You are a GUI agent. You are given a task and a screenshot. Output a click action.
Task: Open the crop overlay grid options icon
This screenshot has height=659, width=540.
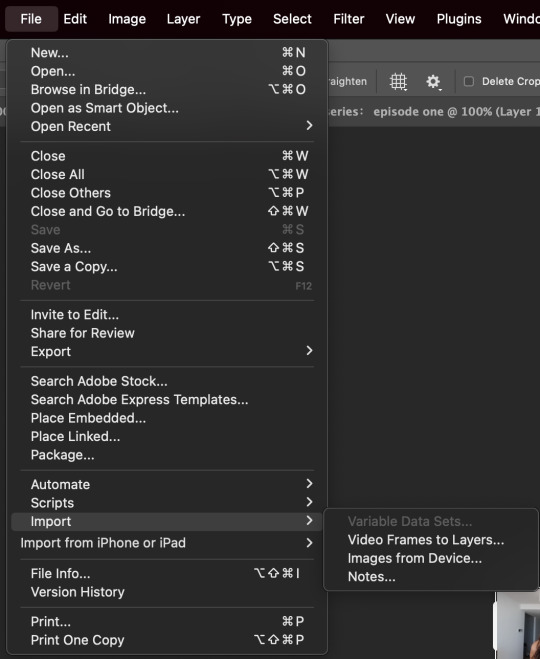(398, 82)
